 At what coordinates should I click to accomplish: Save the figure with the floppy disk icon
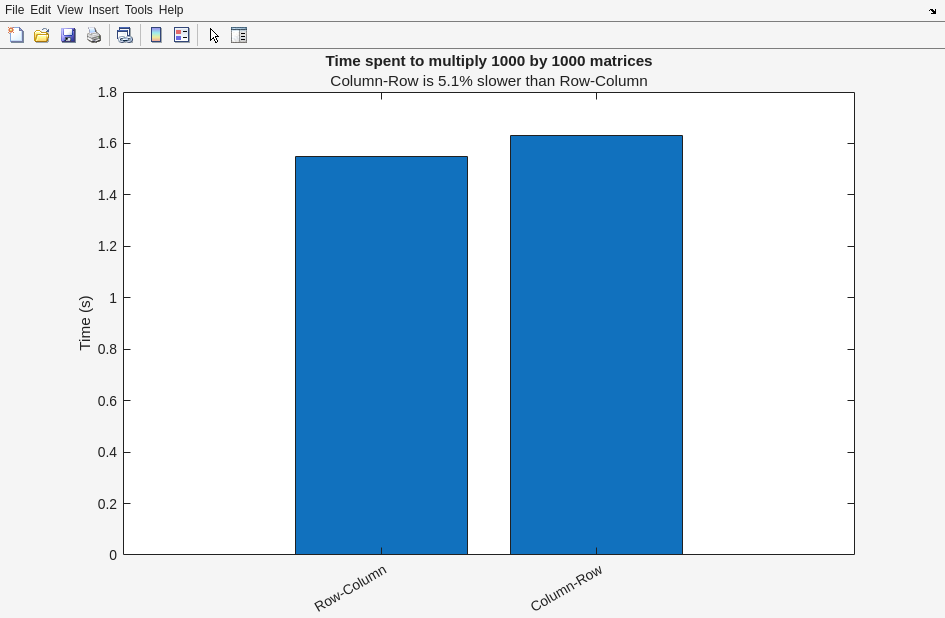68,35
